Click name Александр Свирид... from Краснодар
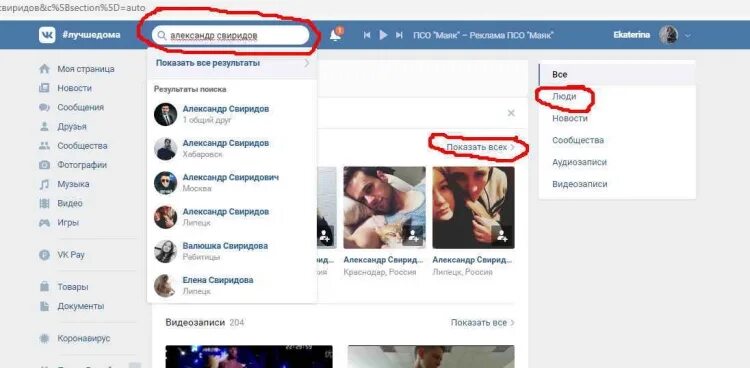Viewport: 750px width, 368px height. [x=384, y=260]
